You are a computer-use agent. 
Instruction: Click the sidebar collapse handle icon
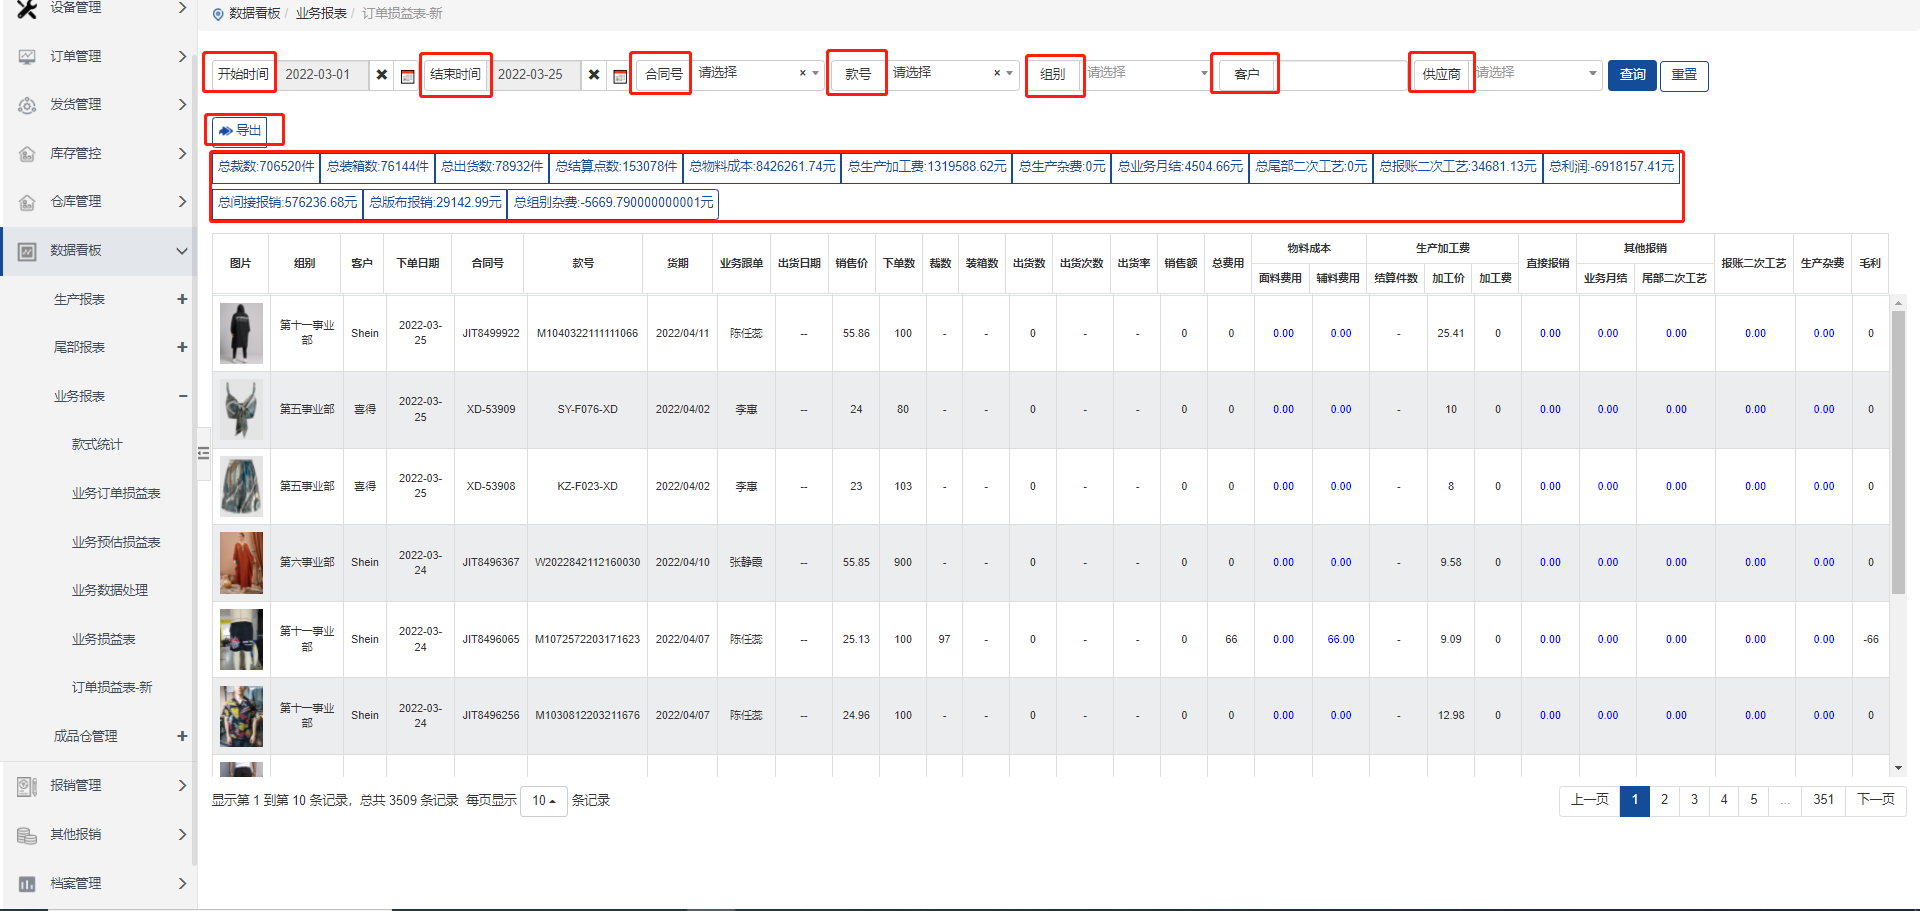coord(203,453)
